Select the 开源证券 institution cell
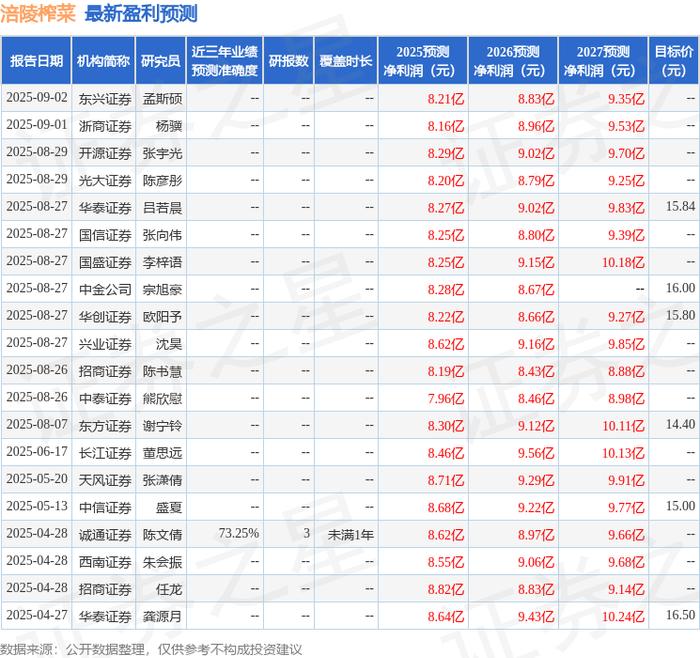This screenshot has width=700, height=658. tap(105, 153)
